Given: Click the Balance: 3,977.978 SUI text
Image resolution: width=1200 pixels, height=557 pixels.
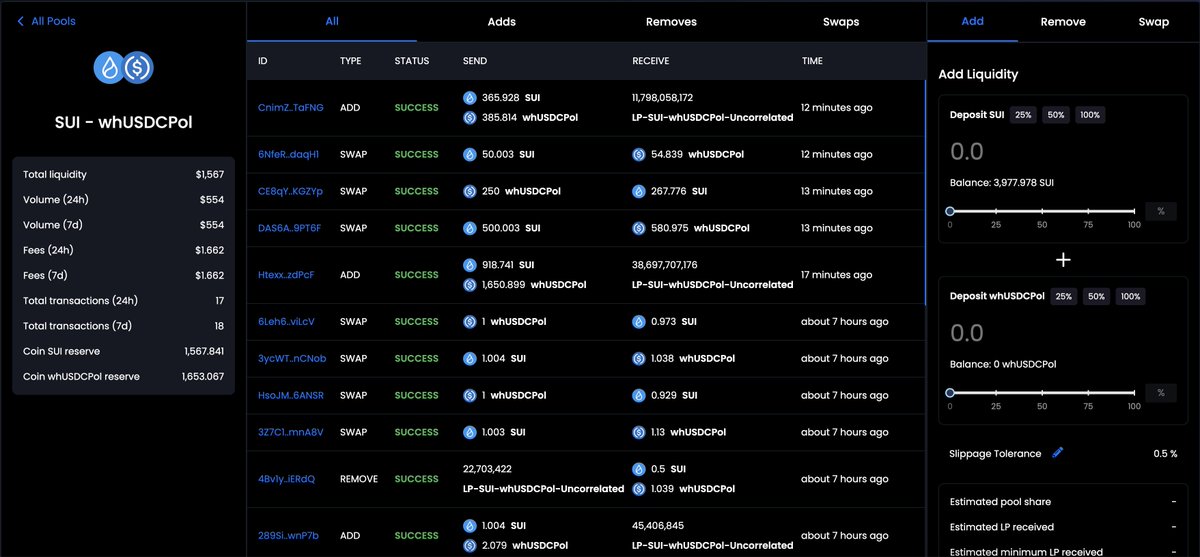Looking at the screenshot, I should click(1001, 183).
